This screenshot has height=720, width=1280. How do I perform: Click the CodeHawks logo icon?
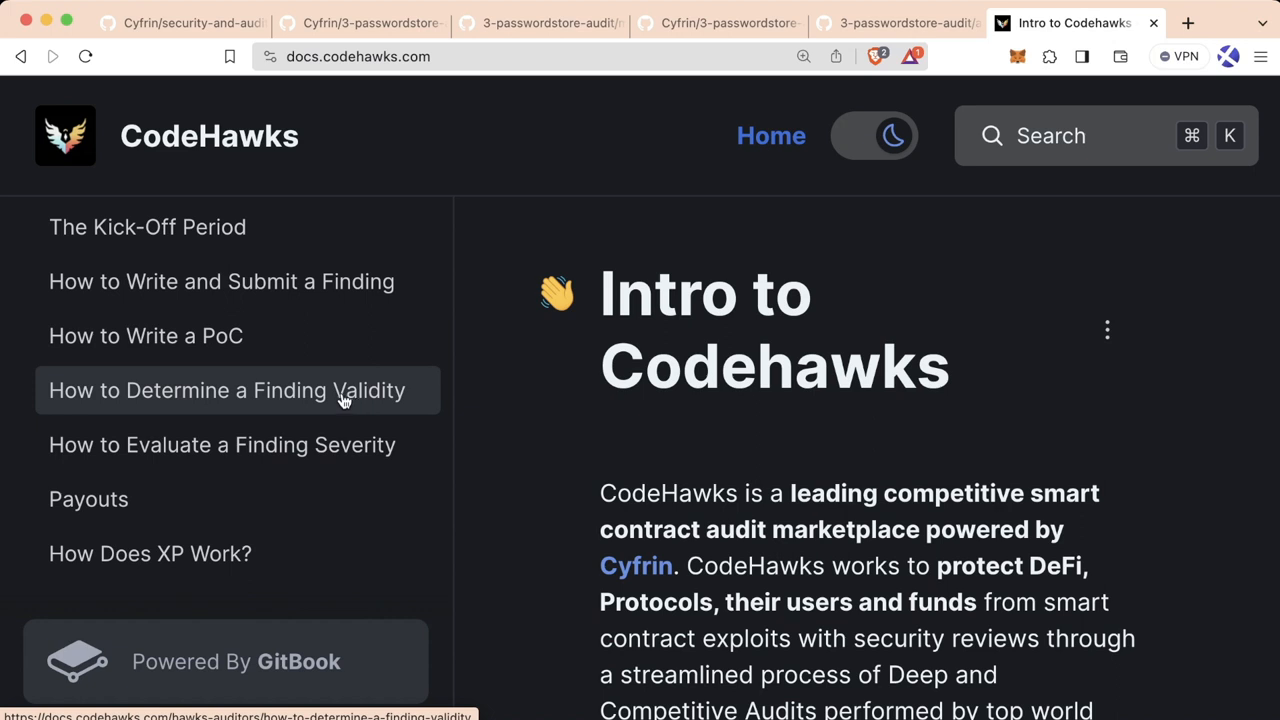(x=66, y=136)
